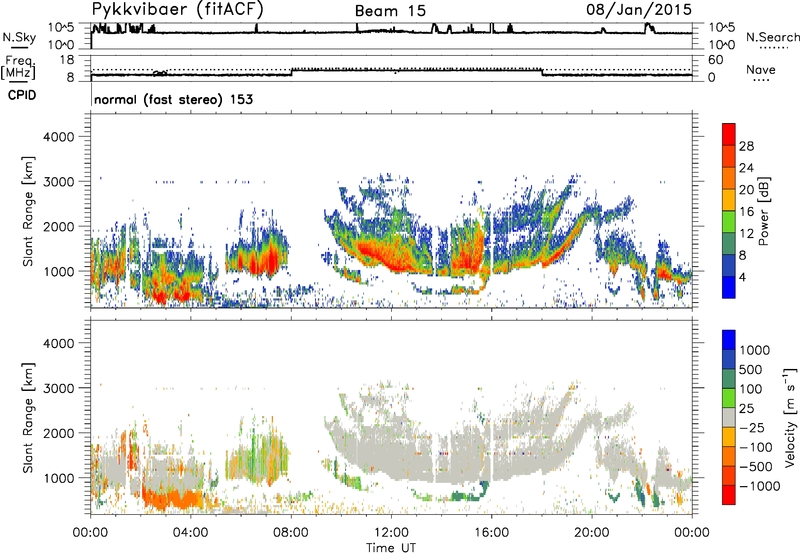Screen dimensions: 800x554
Task: Click the 28 tick on power colorbar
Action: (x=746, y=146)
